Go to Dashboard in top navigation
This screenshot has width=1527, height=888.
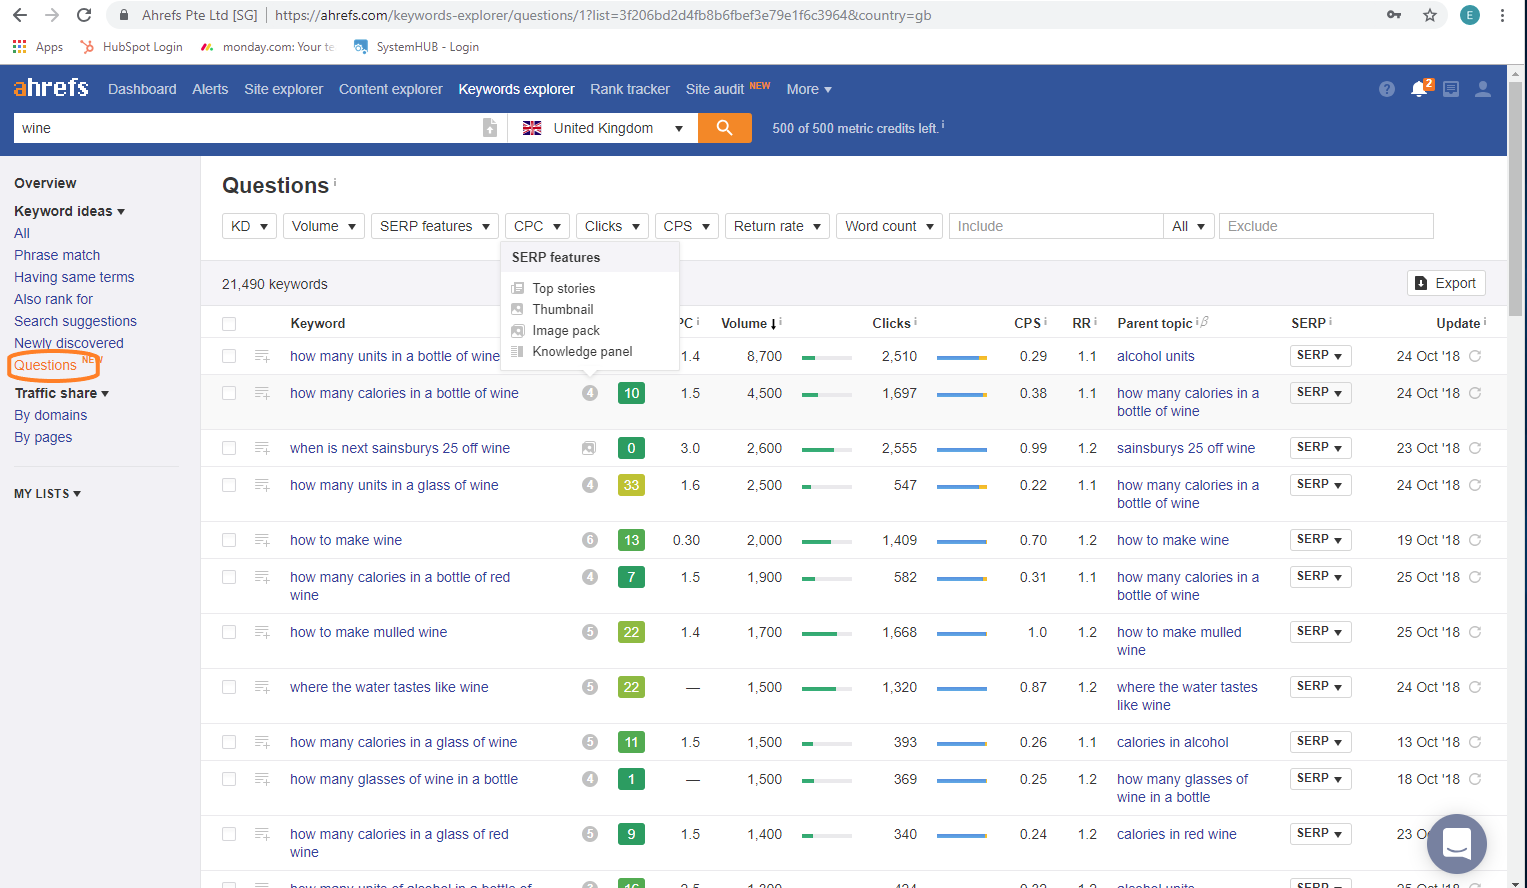(142, 89)
